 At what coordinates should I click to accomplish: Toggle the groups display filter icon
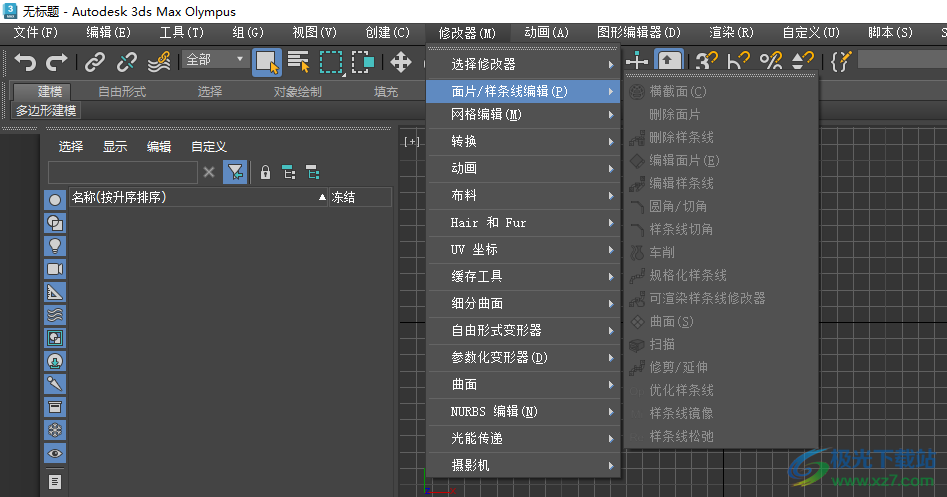pos(55,338)
